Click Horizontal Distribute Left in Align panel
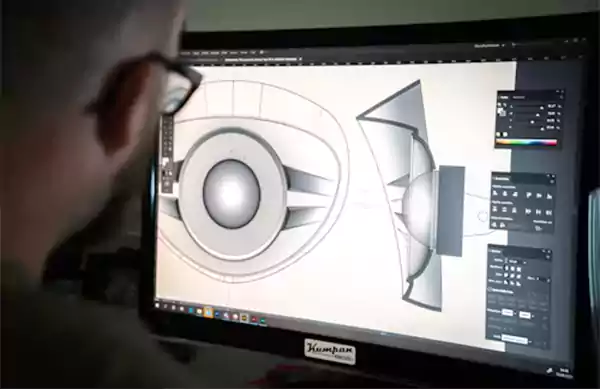The height and width of the screenshot is (390, 600). tap(528, 211)
